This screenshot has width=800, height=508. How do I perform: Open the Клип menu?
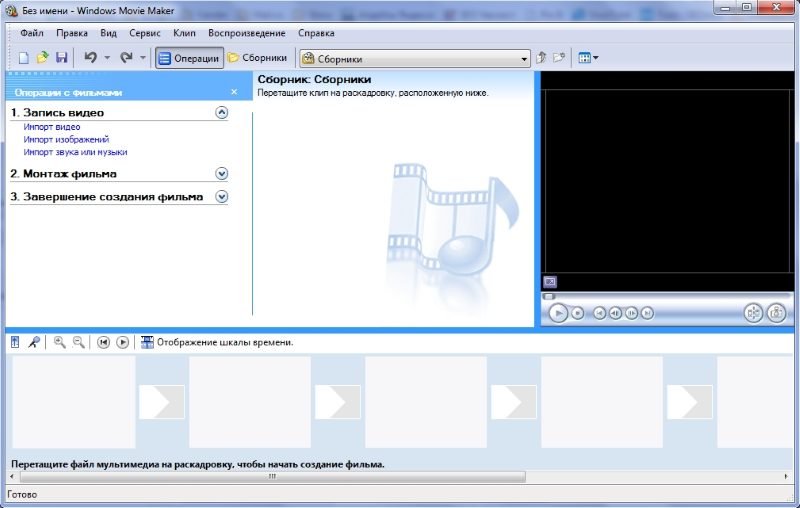184,33
